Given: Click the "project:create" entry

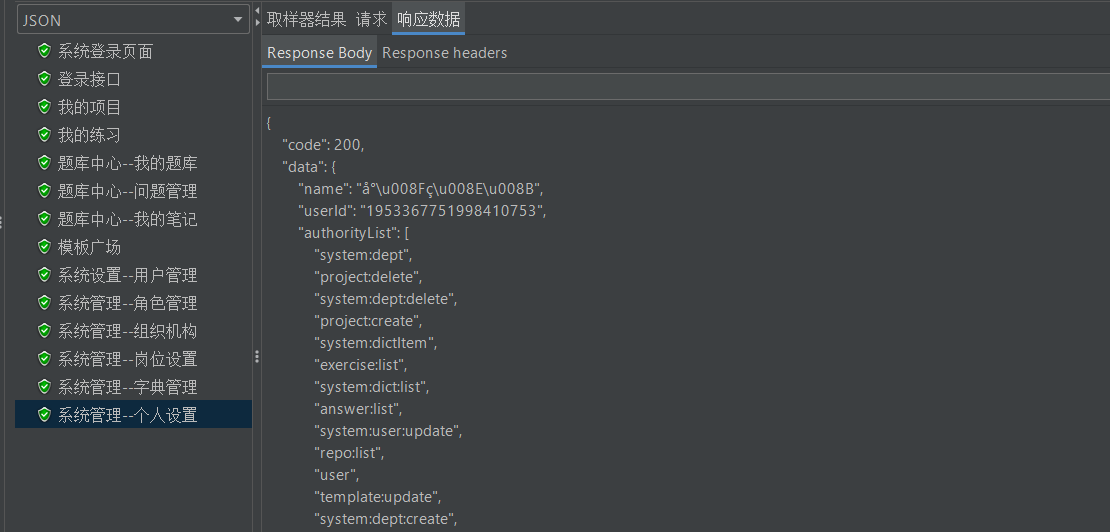Looking at the screenshot, I should [x=368, y=320].
